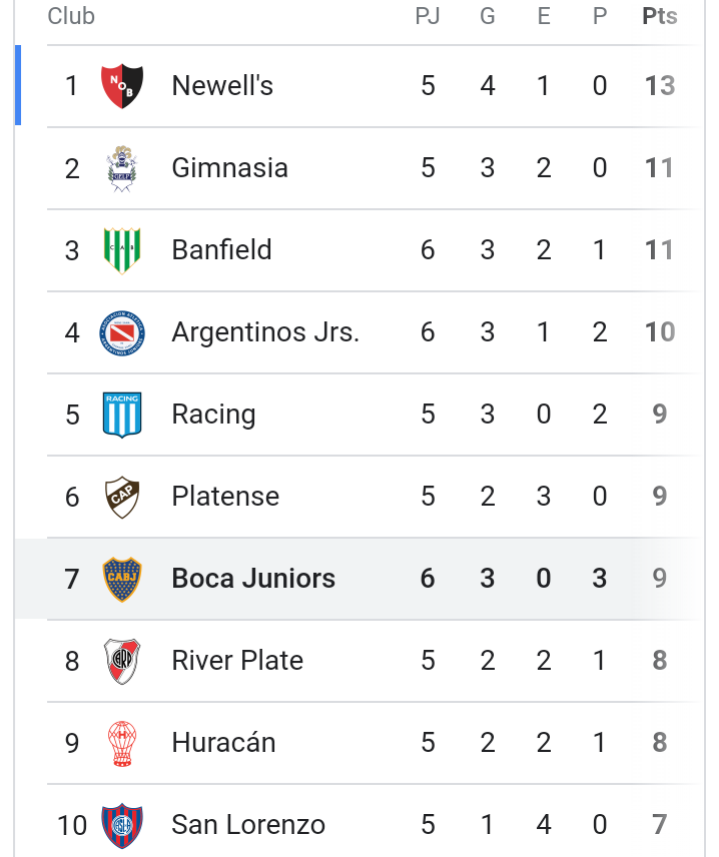Click the Pts column header
Image resolution: width=719 pixels, height=857 pixels.
pos(659,16)
